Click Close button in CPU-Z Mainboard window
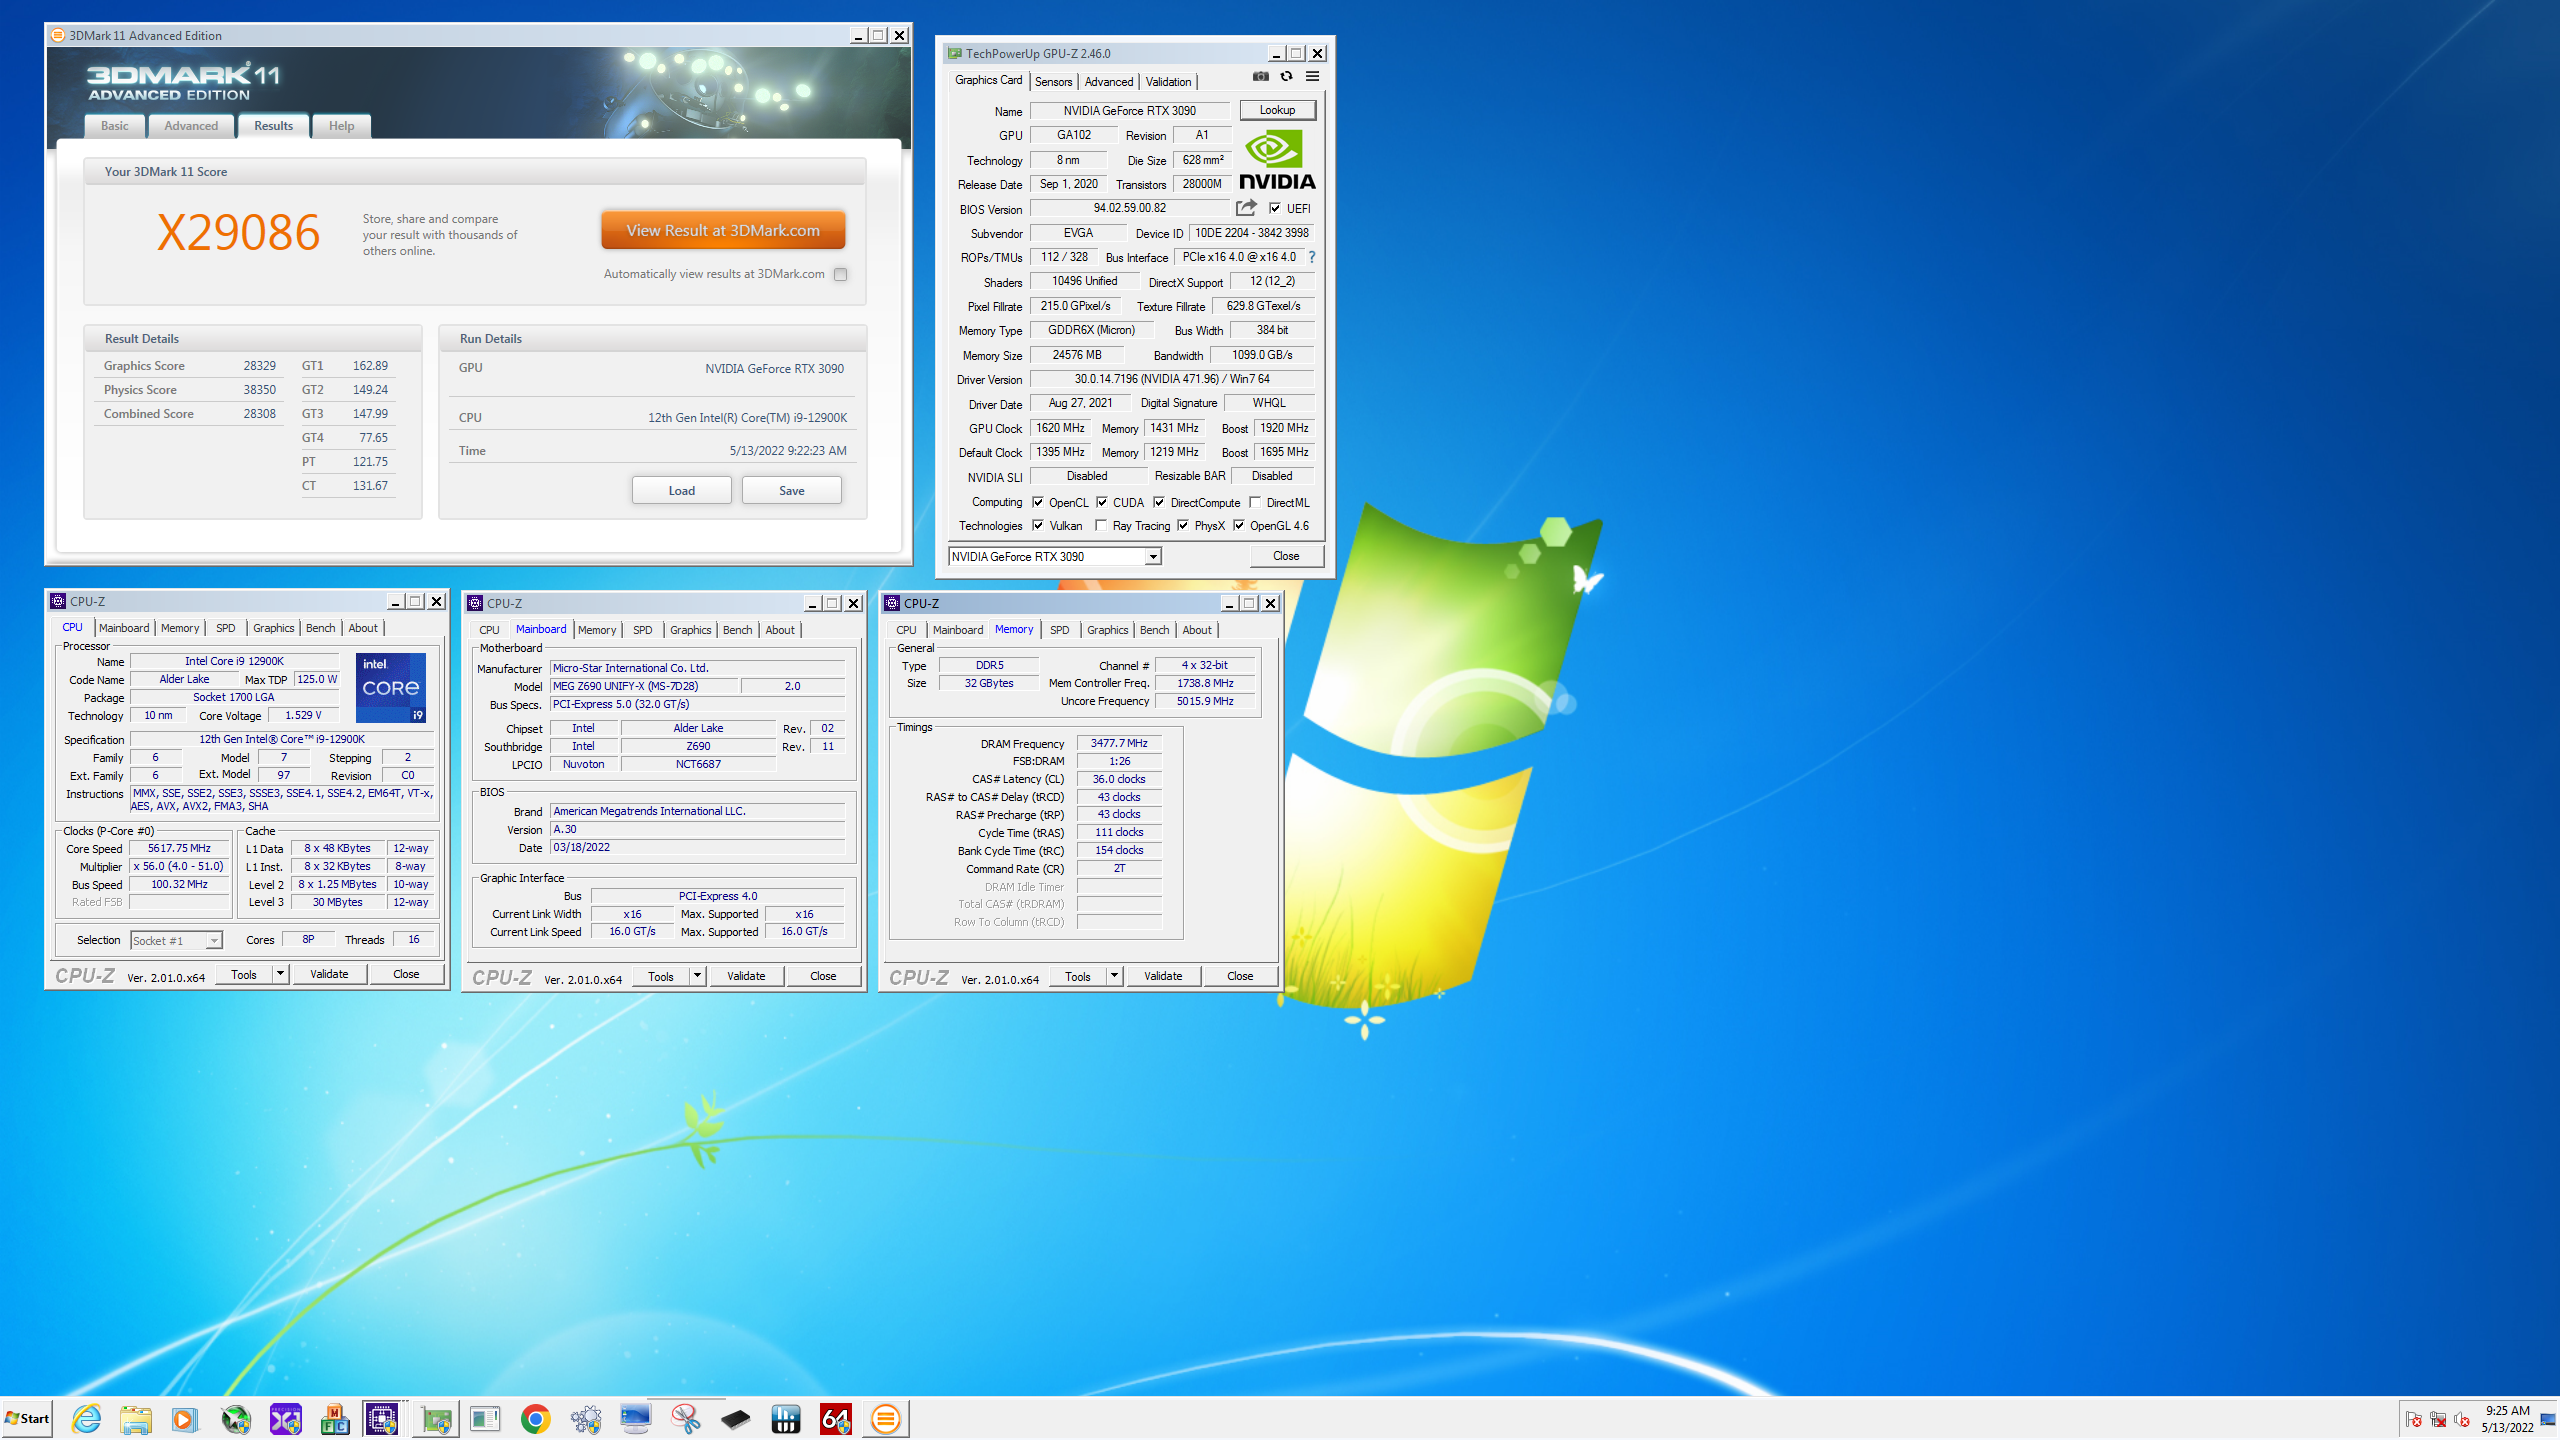 click(x=823, y=976)
